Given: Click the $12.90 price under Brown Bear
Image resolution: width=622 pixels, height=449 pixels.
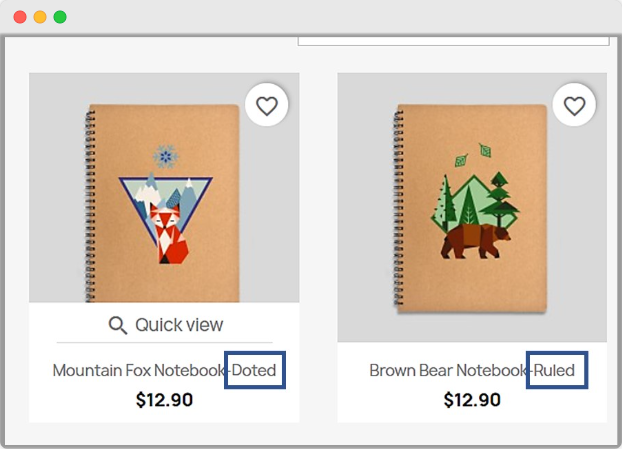Looking at the screenshot, I should tap(472, 399).
